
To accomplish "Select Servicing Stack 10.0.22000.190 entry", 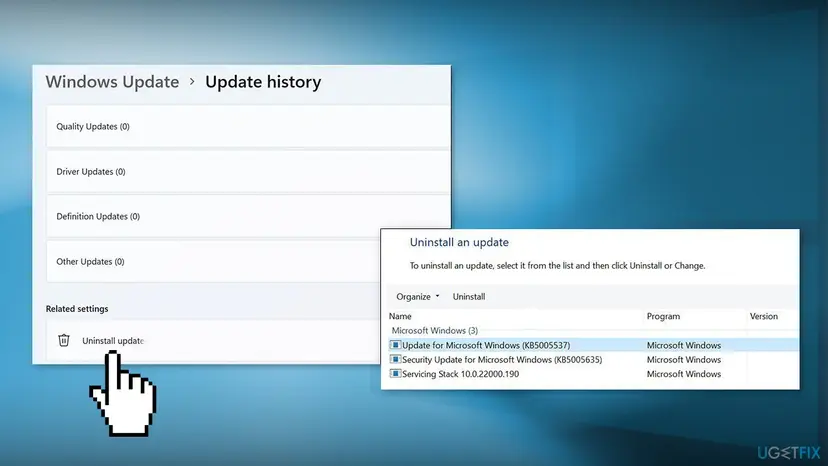I will click(460, 374).
